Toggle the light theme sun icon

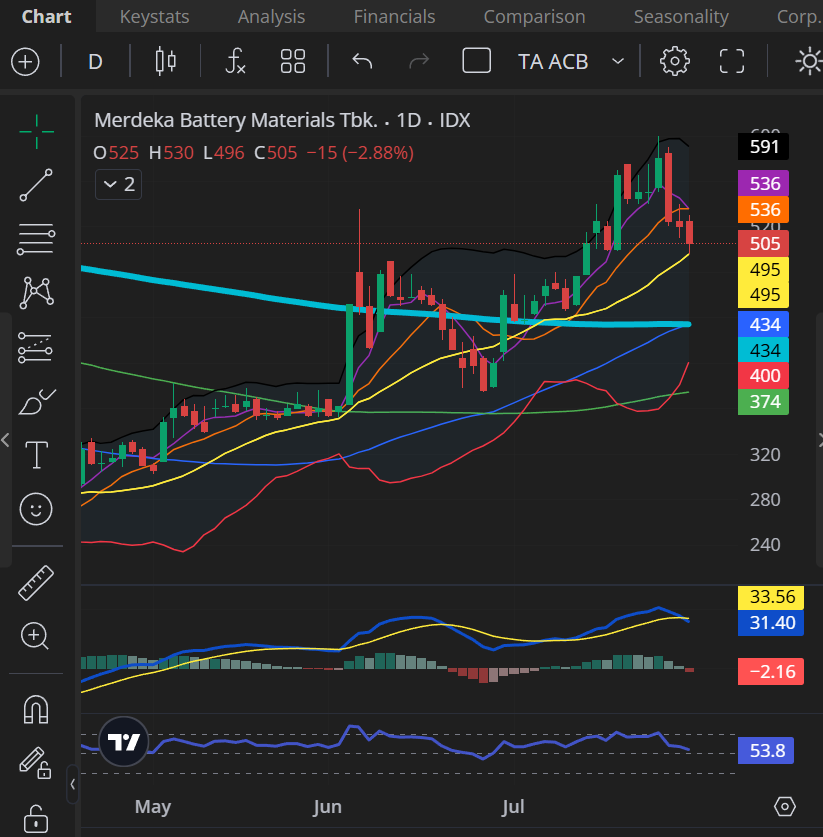[809, 61]
